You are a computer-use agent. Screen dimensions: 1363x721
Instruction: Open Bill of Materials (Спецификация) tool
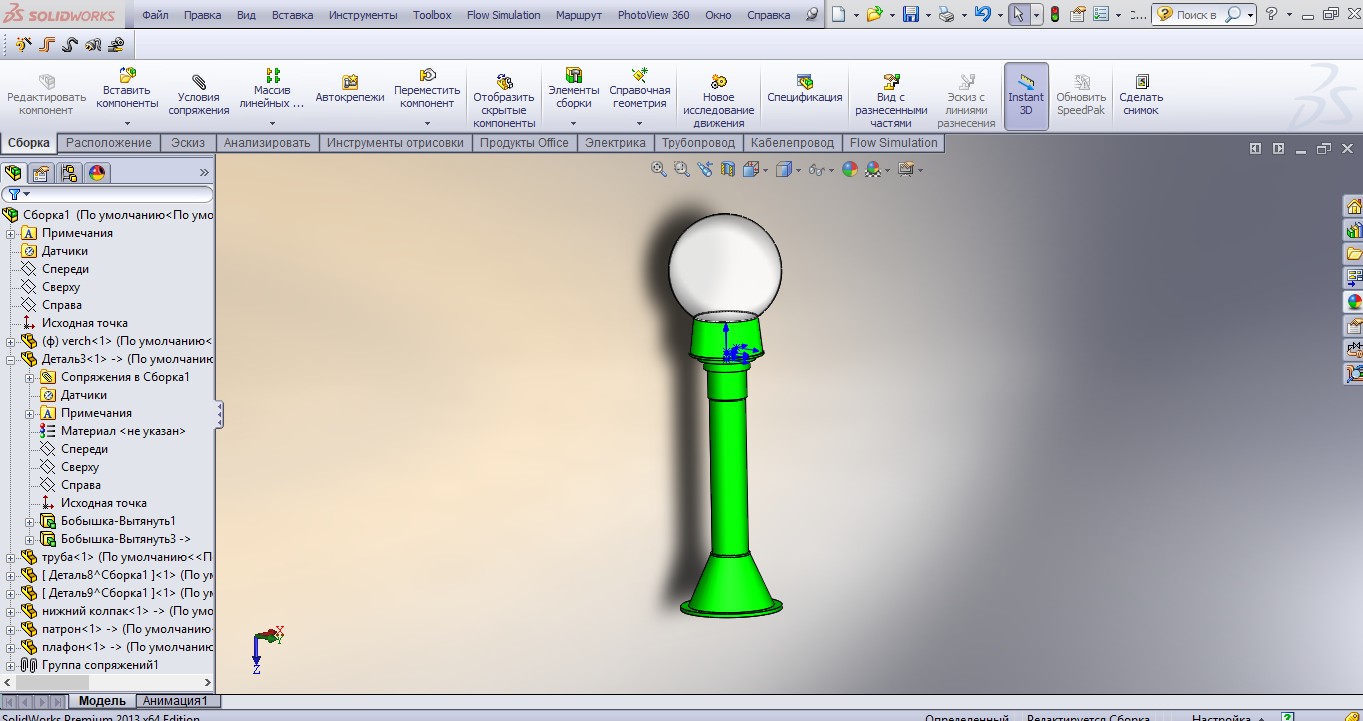pyautogui.click(x=805, y=89)
